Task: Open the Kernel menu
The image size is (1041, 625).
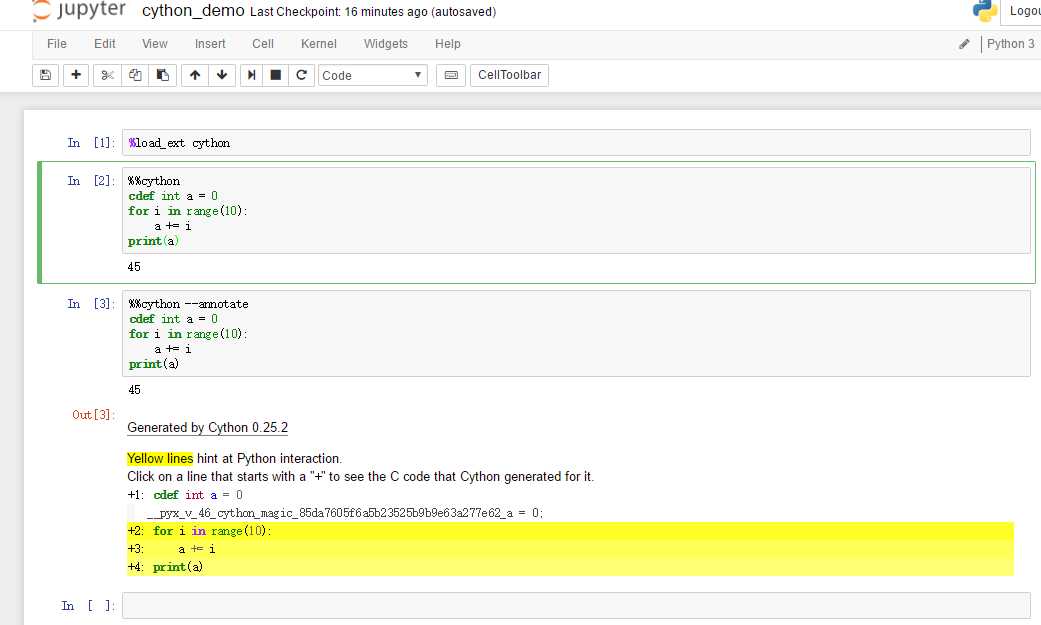Action: pos(319,44)
